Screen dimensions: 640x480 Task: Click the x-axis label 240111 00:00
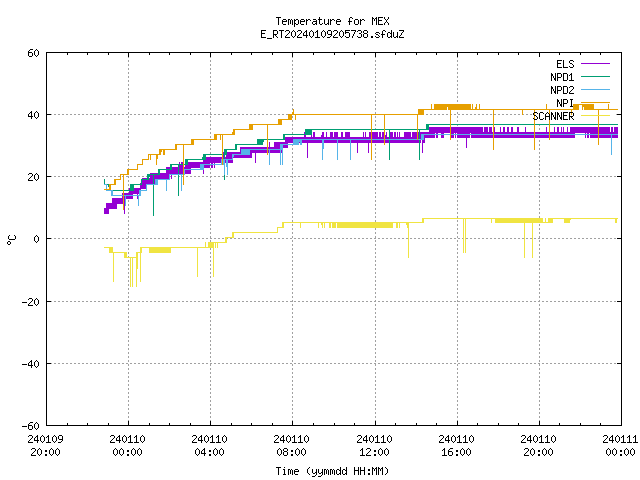[620, 446]
